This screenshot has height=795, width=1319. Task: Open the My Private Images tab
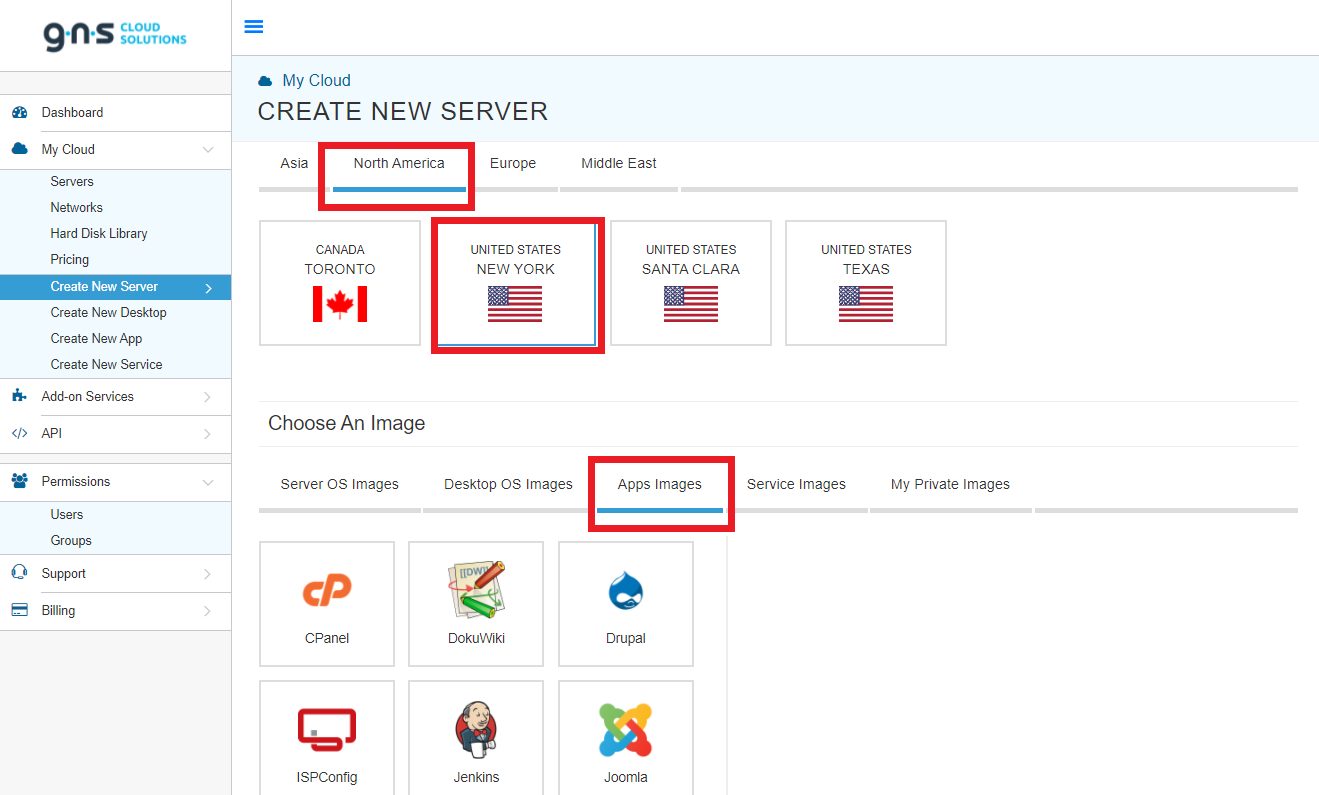pos(950,484)
